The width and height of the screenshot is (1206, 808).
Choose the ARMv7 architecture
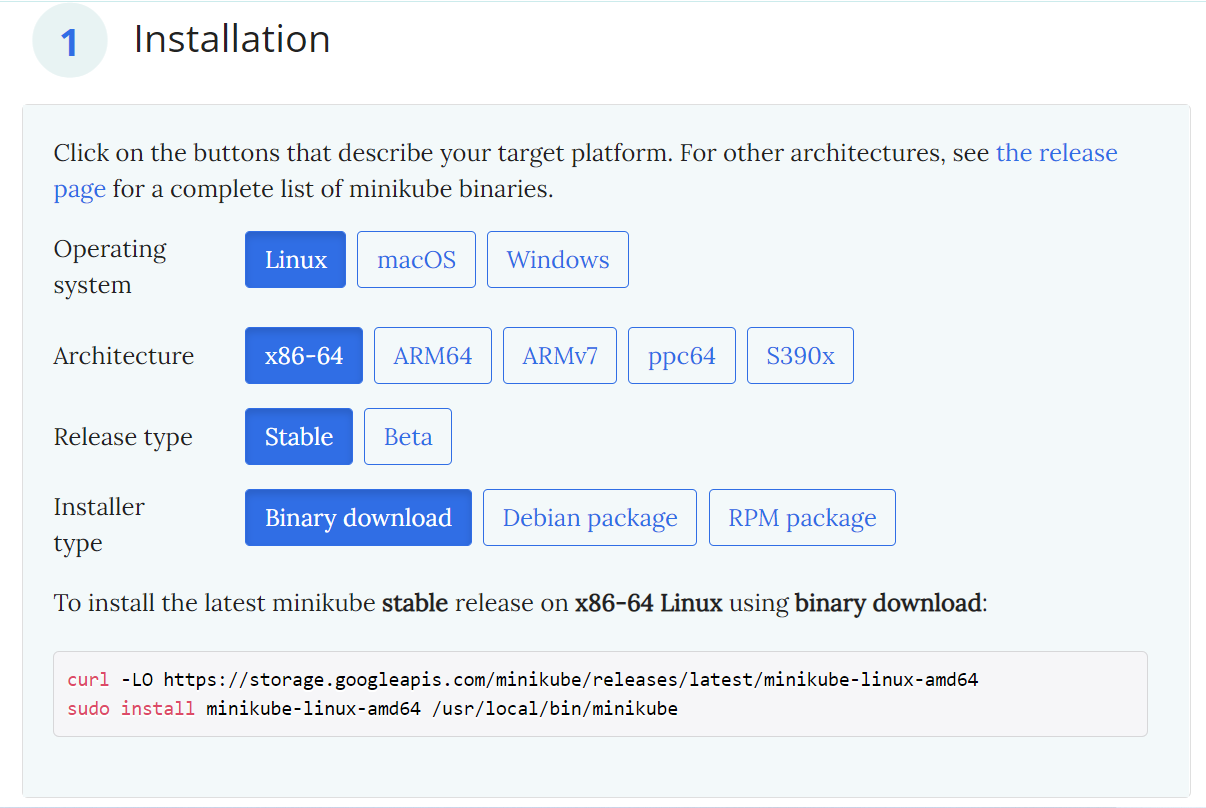pyautogui.click(x=559, y=356)
